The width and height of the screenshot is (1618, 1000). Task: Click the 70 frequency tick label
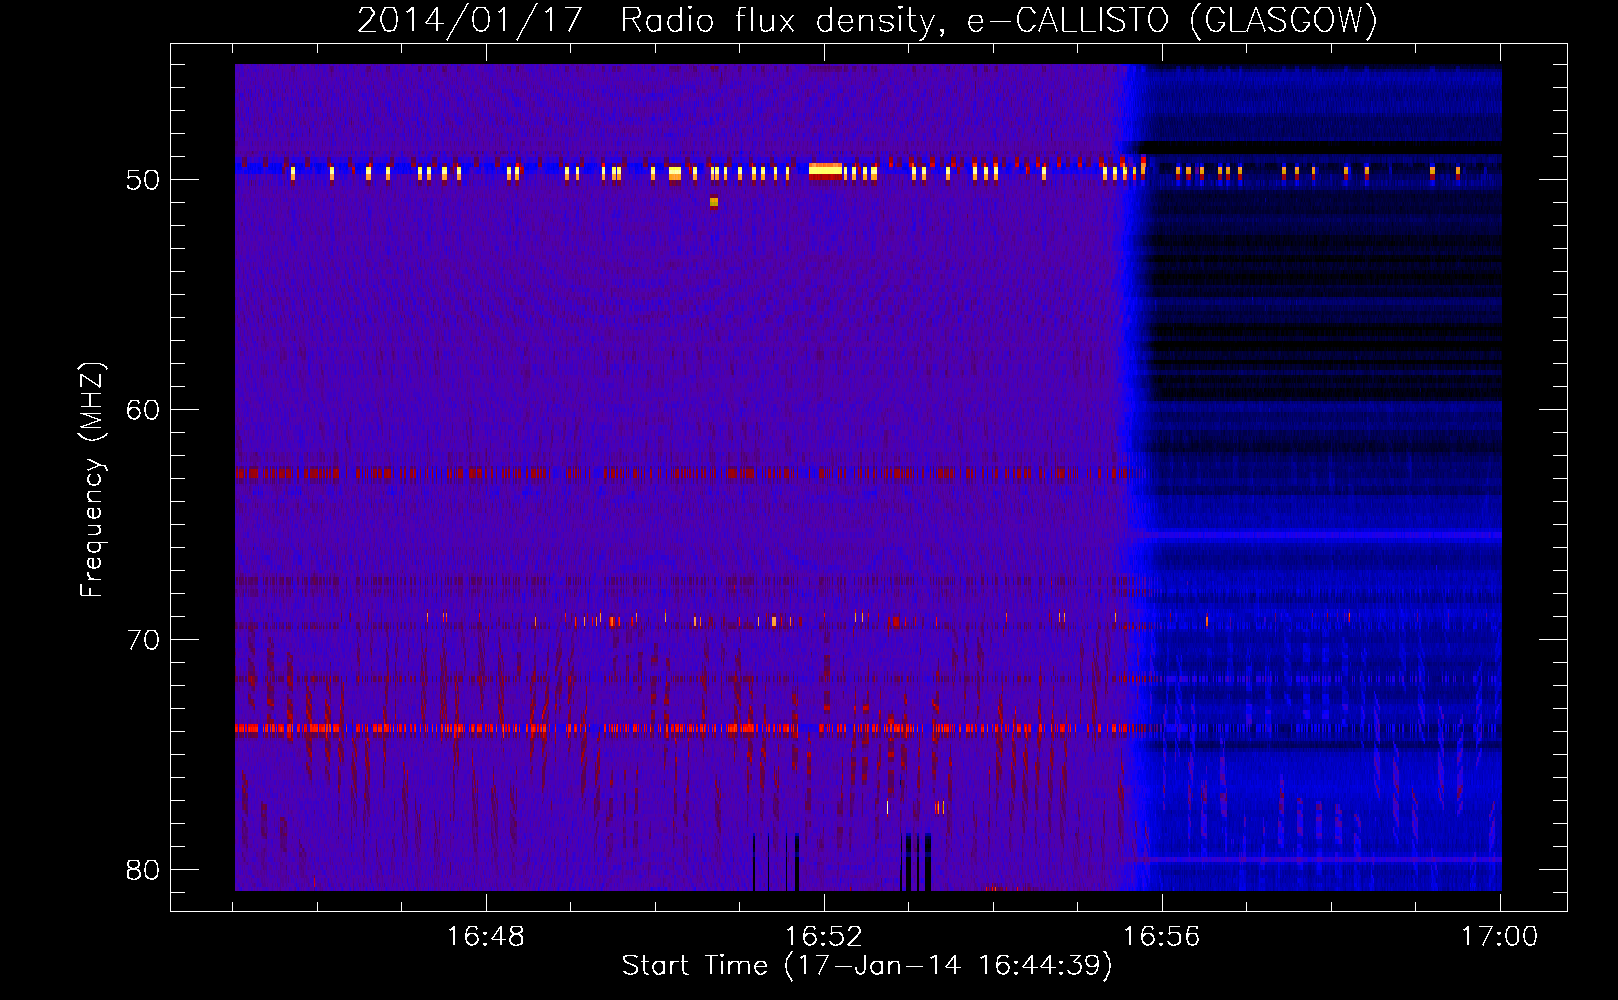tap(143, 640)
